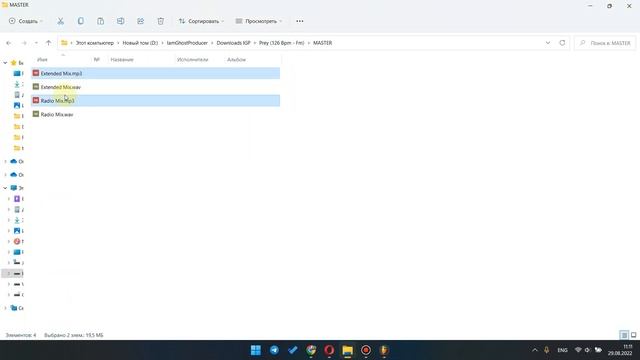
Task: Open the Windows Start menu
Action: (256, 350)
